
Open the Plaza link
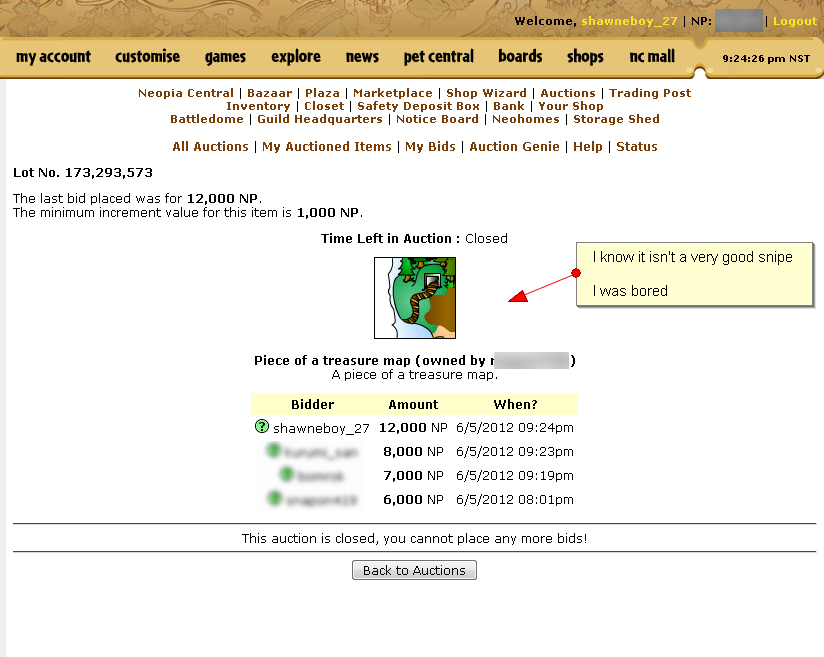(x=323, y=93)
